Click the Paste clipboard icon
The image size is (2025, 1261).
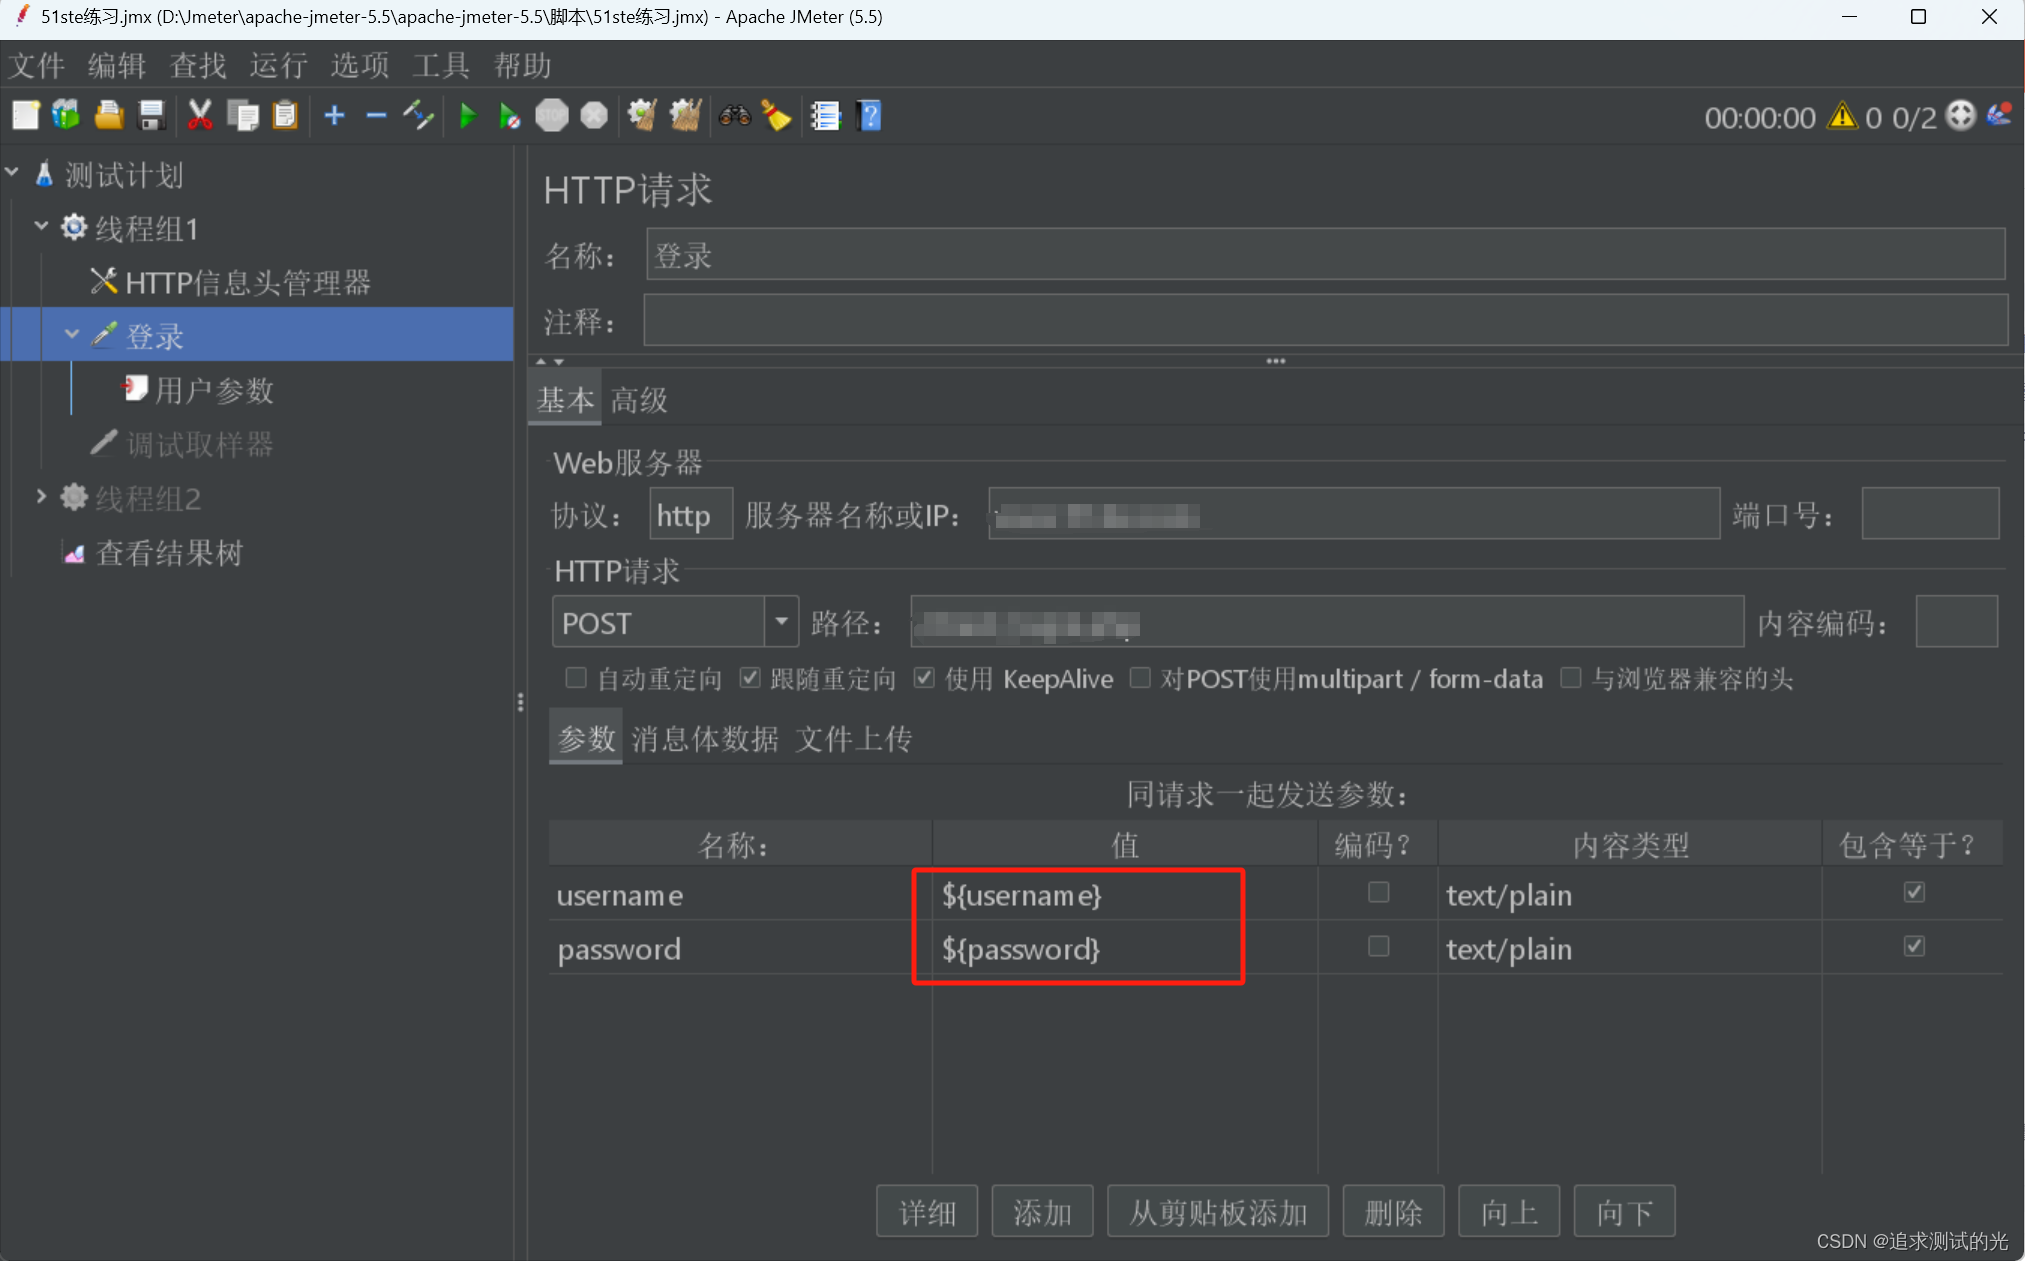pos(286,116)
